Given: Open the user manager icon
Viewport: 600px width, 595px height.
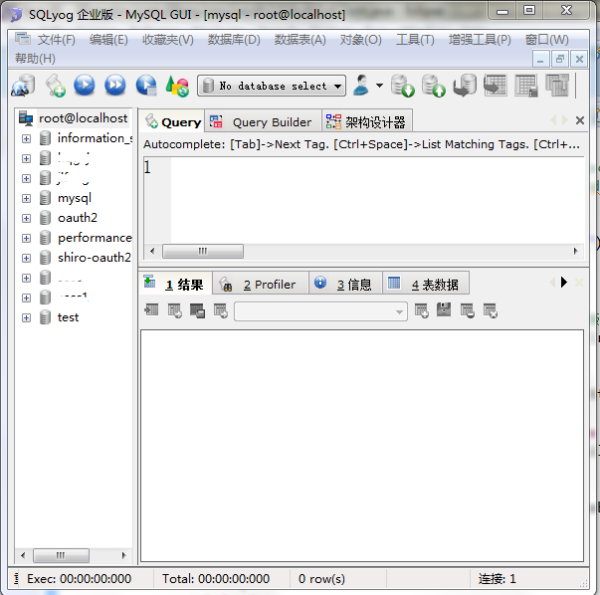Looking at the screenshot, I should tap(361, 85).
